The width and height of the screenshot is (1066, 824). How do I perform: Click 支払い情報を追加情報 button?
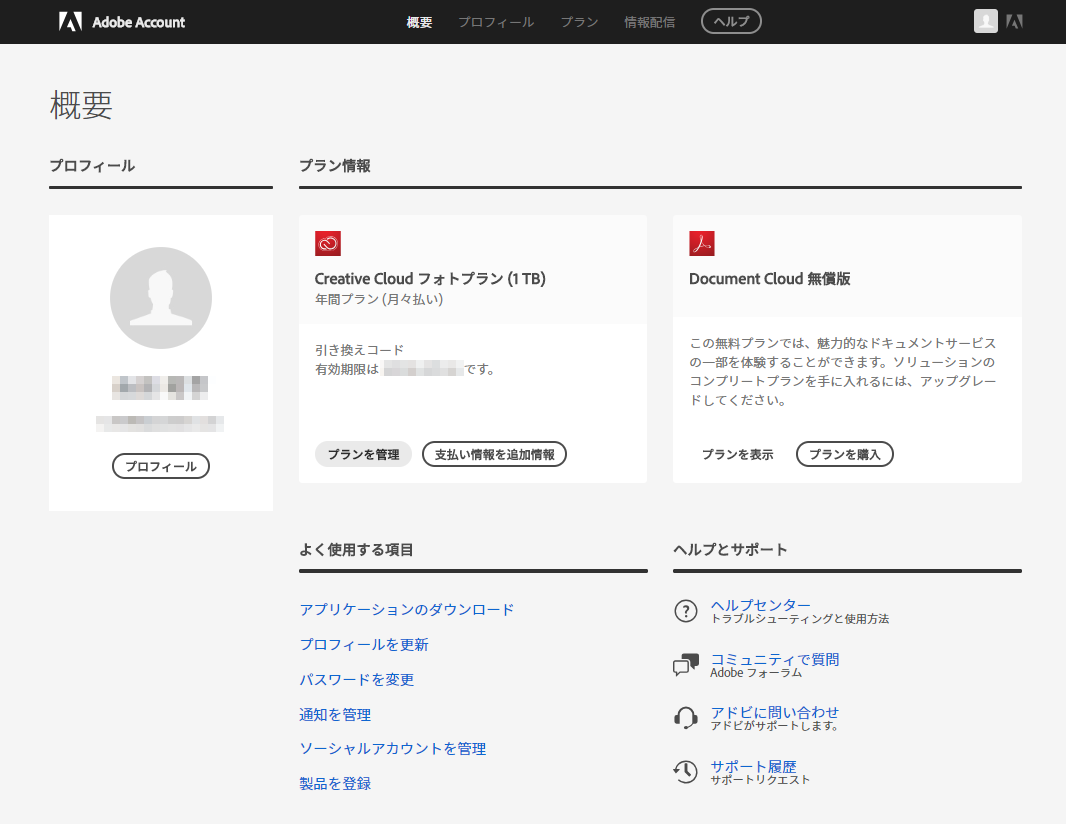494,454
